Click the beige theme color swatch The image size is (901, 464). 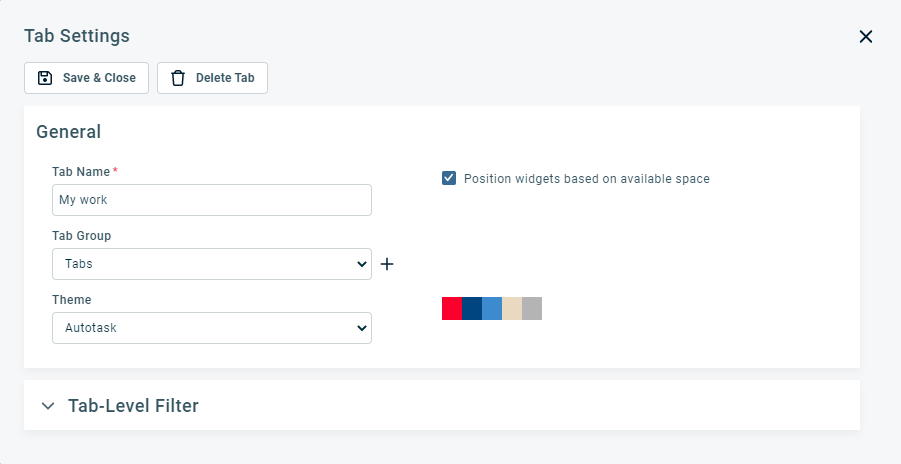(512, 308)
